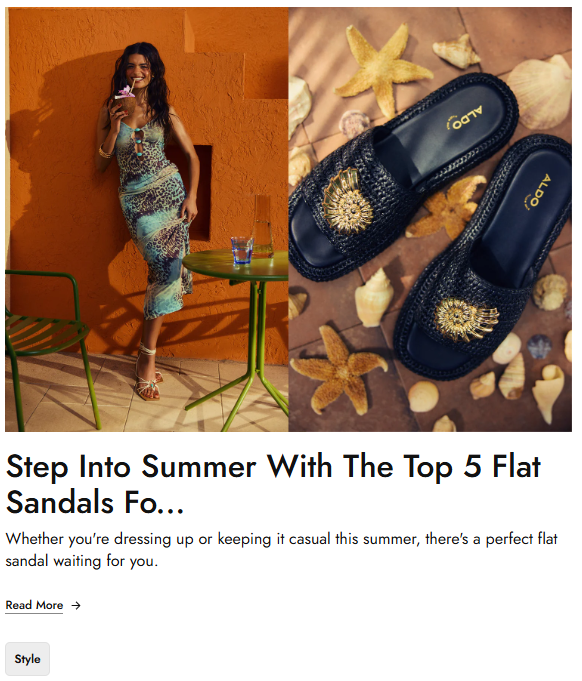
Task: Click the starfish at bottom of sandal photo
Action: pyautogui.click(x=339, y=370)
